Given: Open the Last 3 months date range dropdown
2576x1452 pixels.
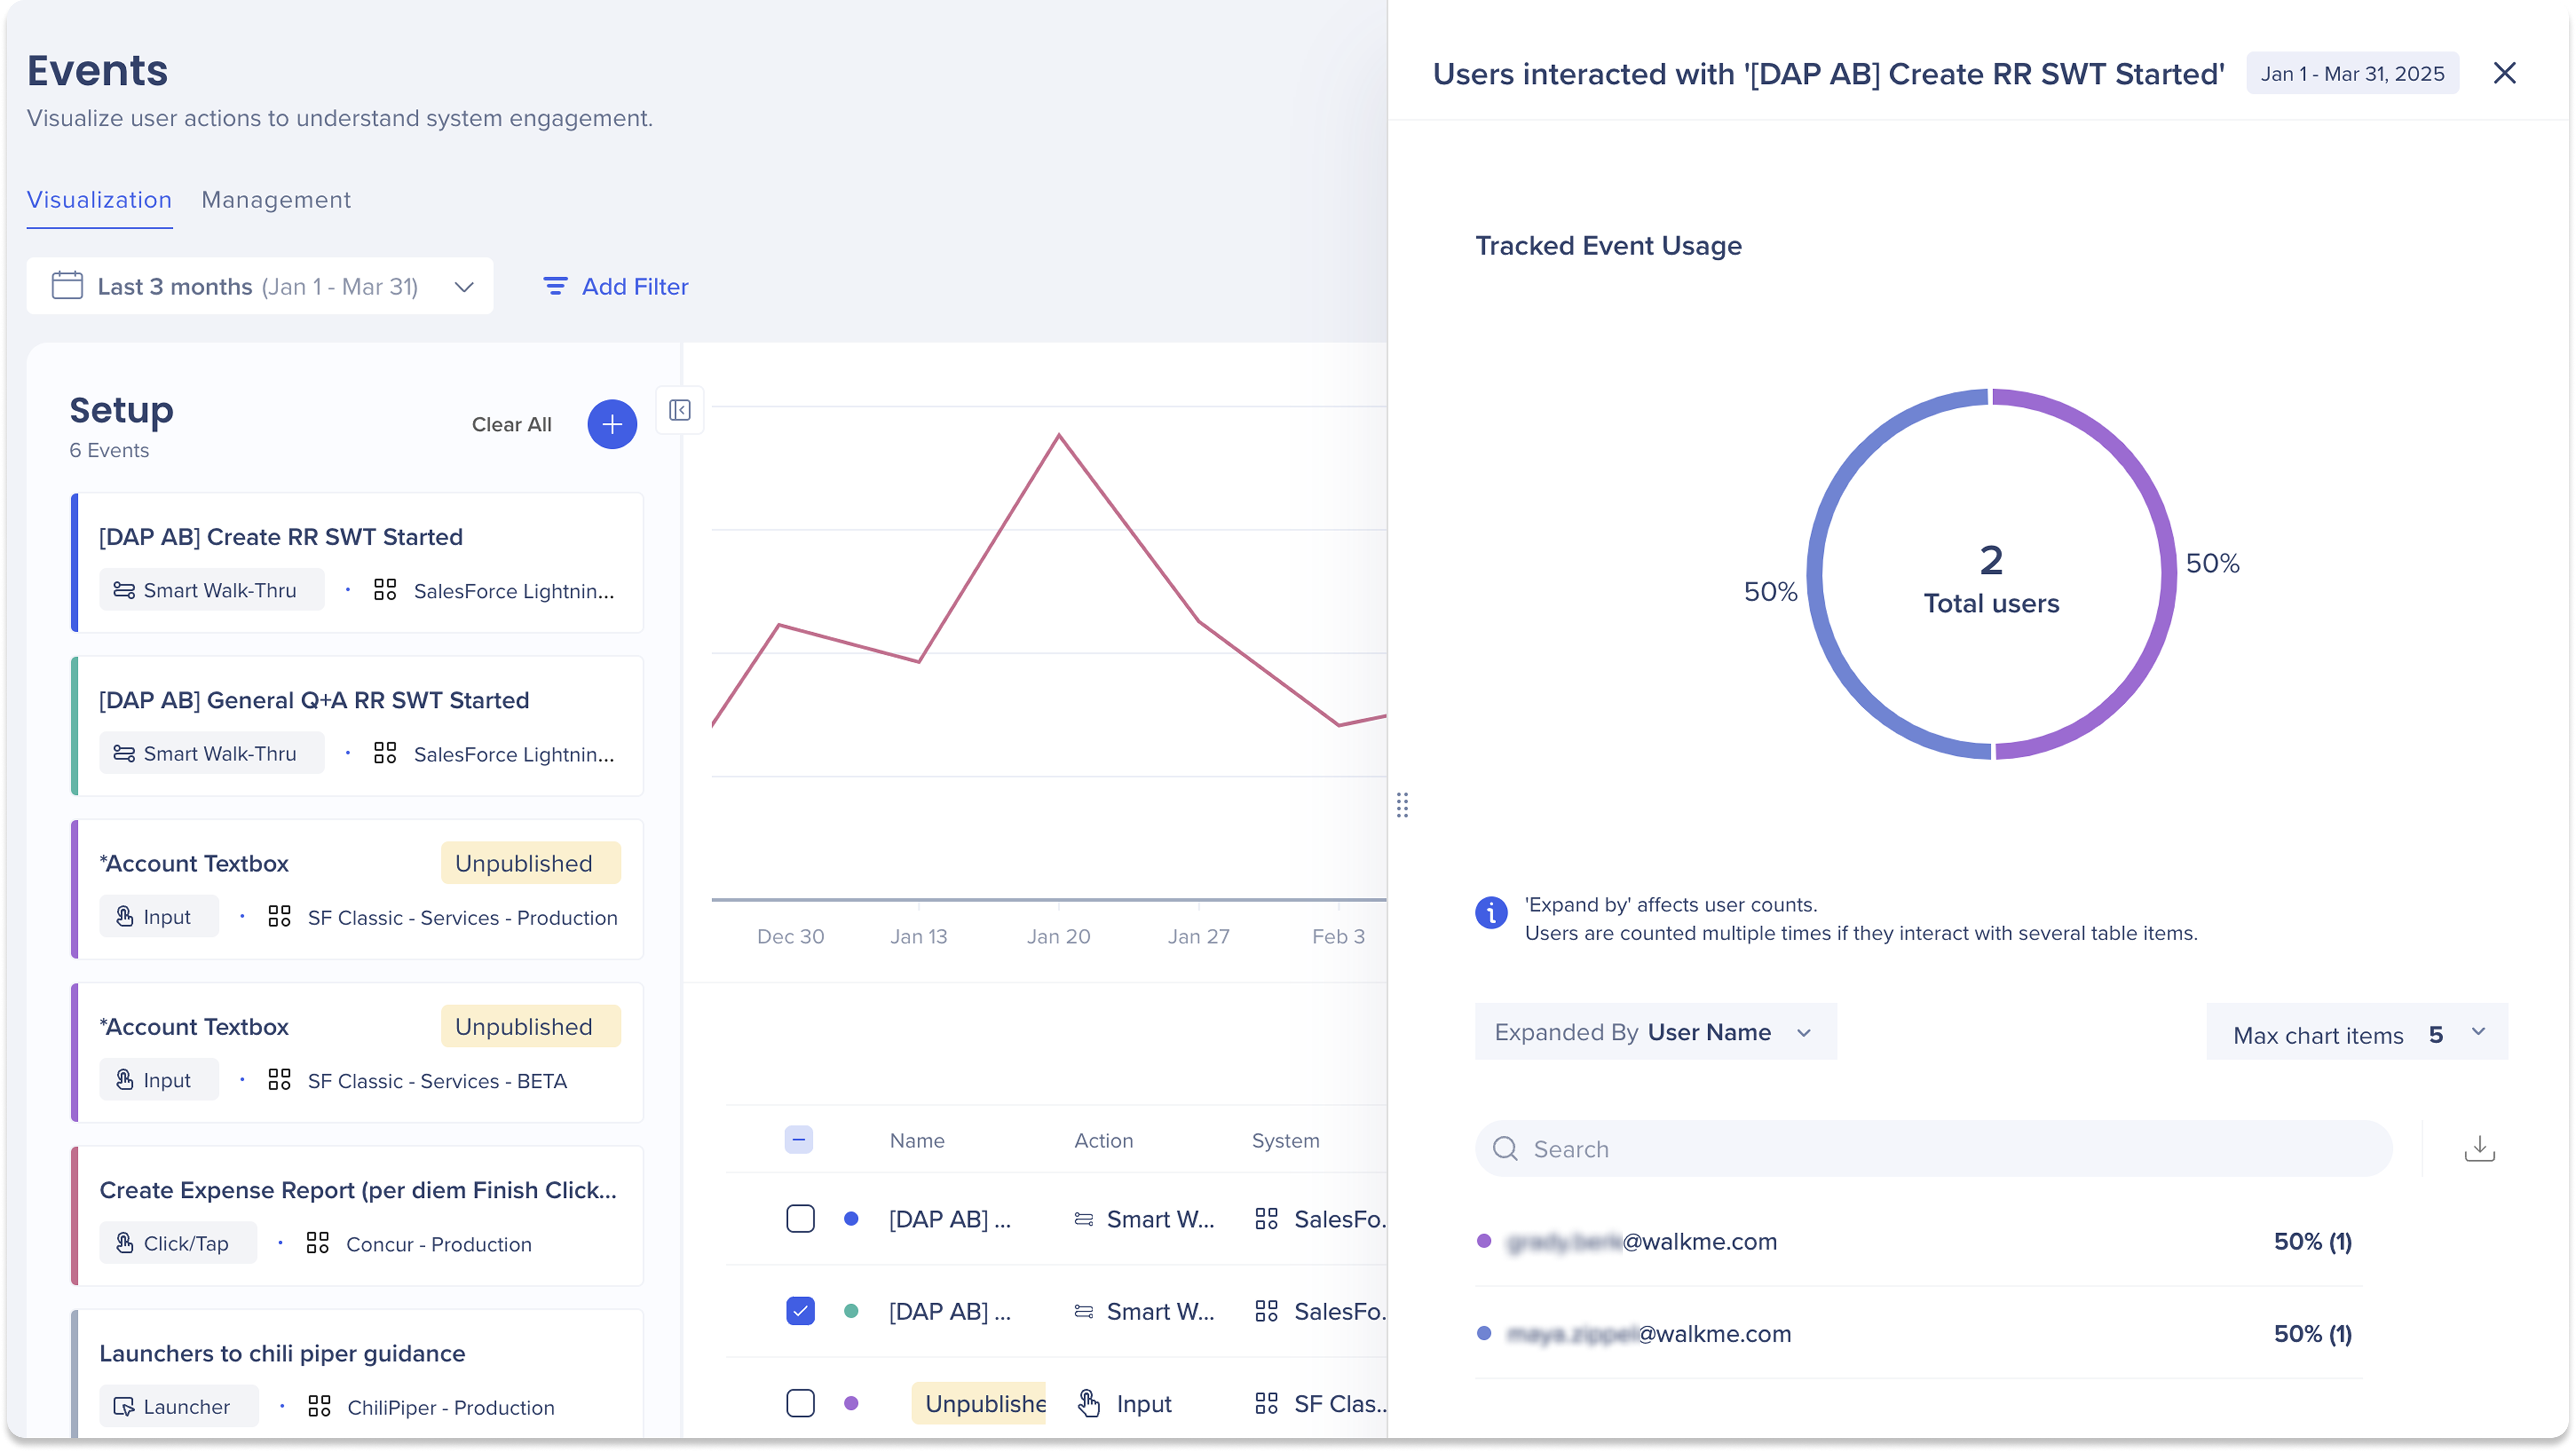Looking at the screenshot, I should point(260,286).
